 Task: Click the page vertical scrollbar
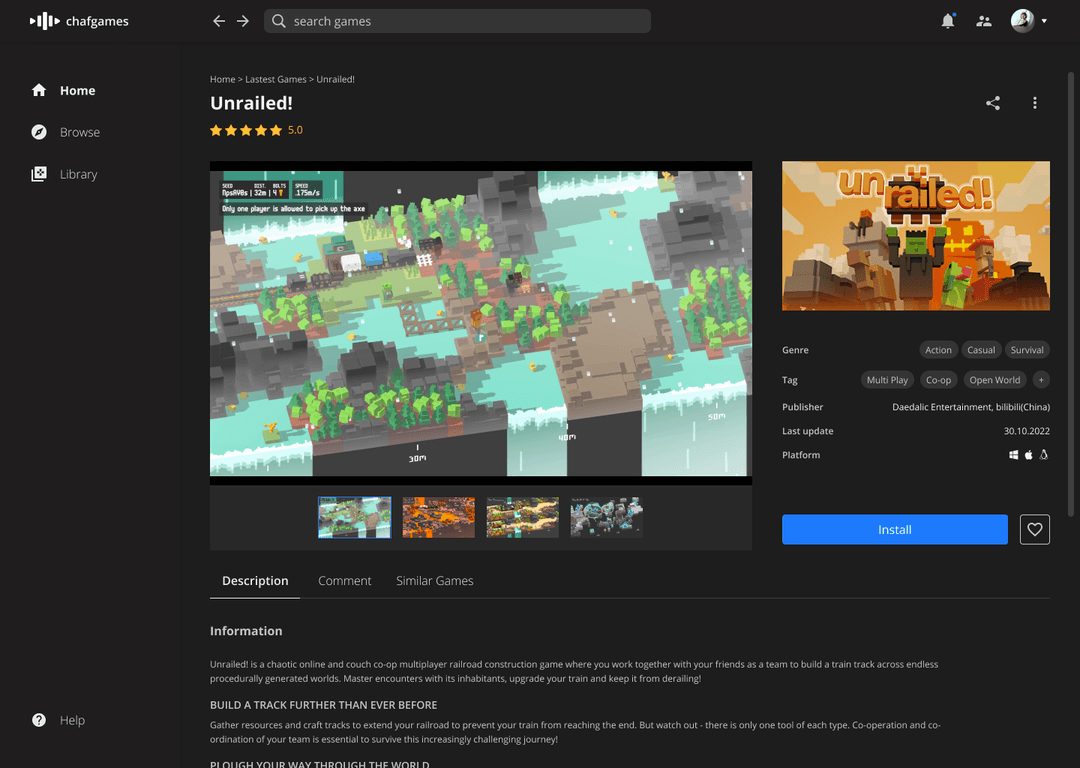pos(1071,294)
